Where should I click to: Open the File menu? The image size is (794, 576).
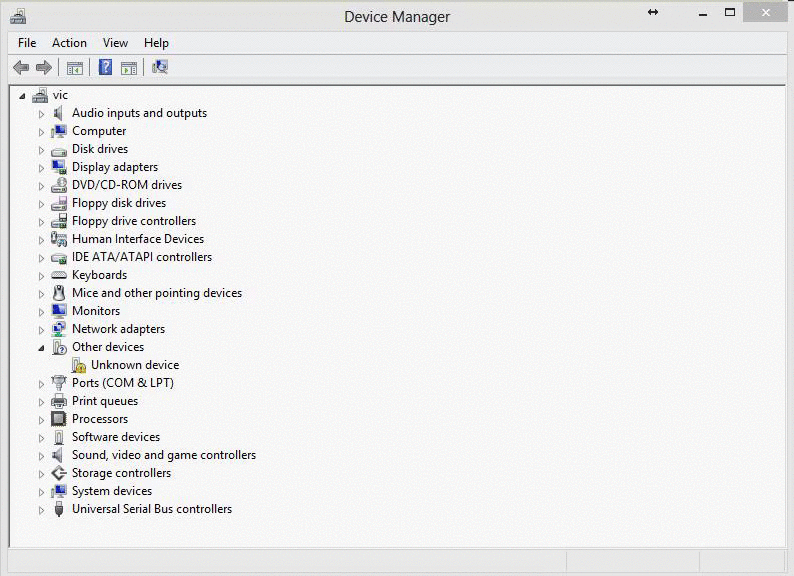click(x=27, y=43)
